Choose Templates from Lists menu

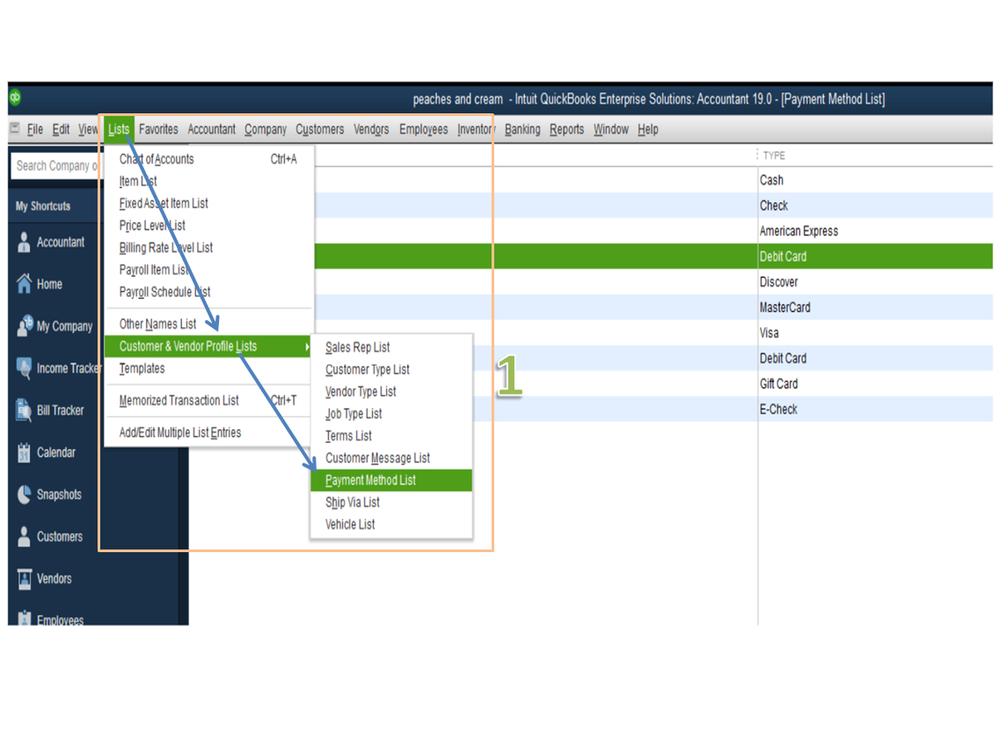point(208,369)
